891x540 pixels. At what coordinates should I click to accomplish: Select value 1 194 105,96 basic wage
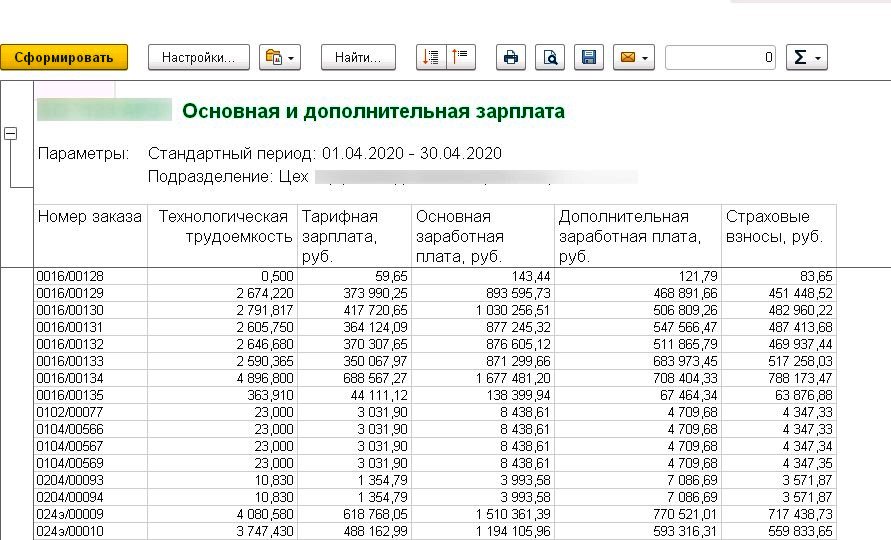click(483, 531)
